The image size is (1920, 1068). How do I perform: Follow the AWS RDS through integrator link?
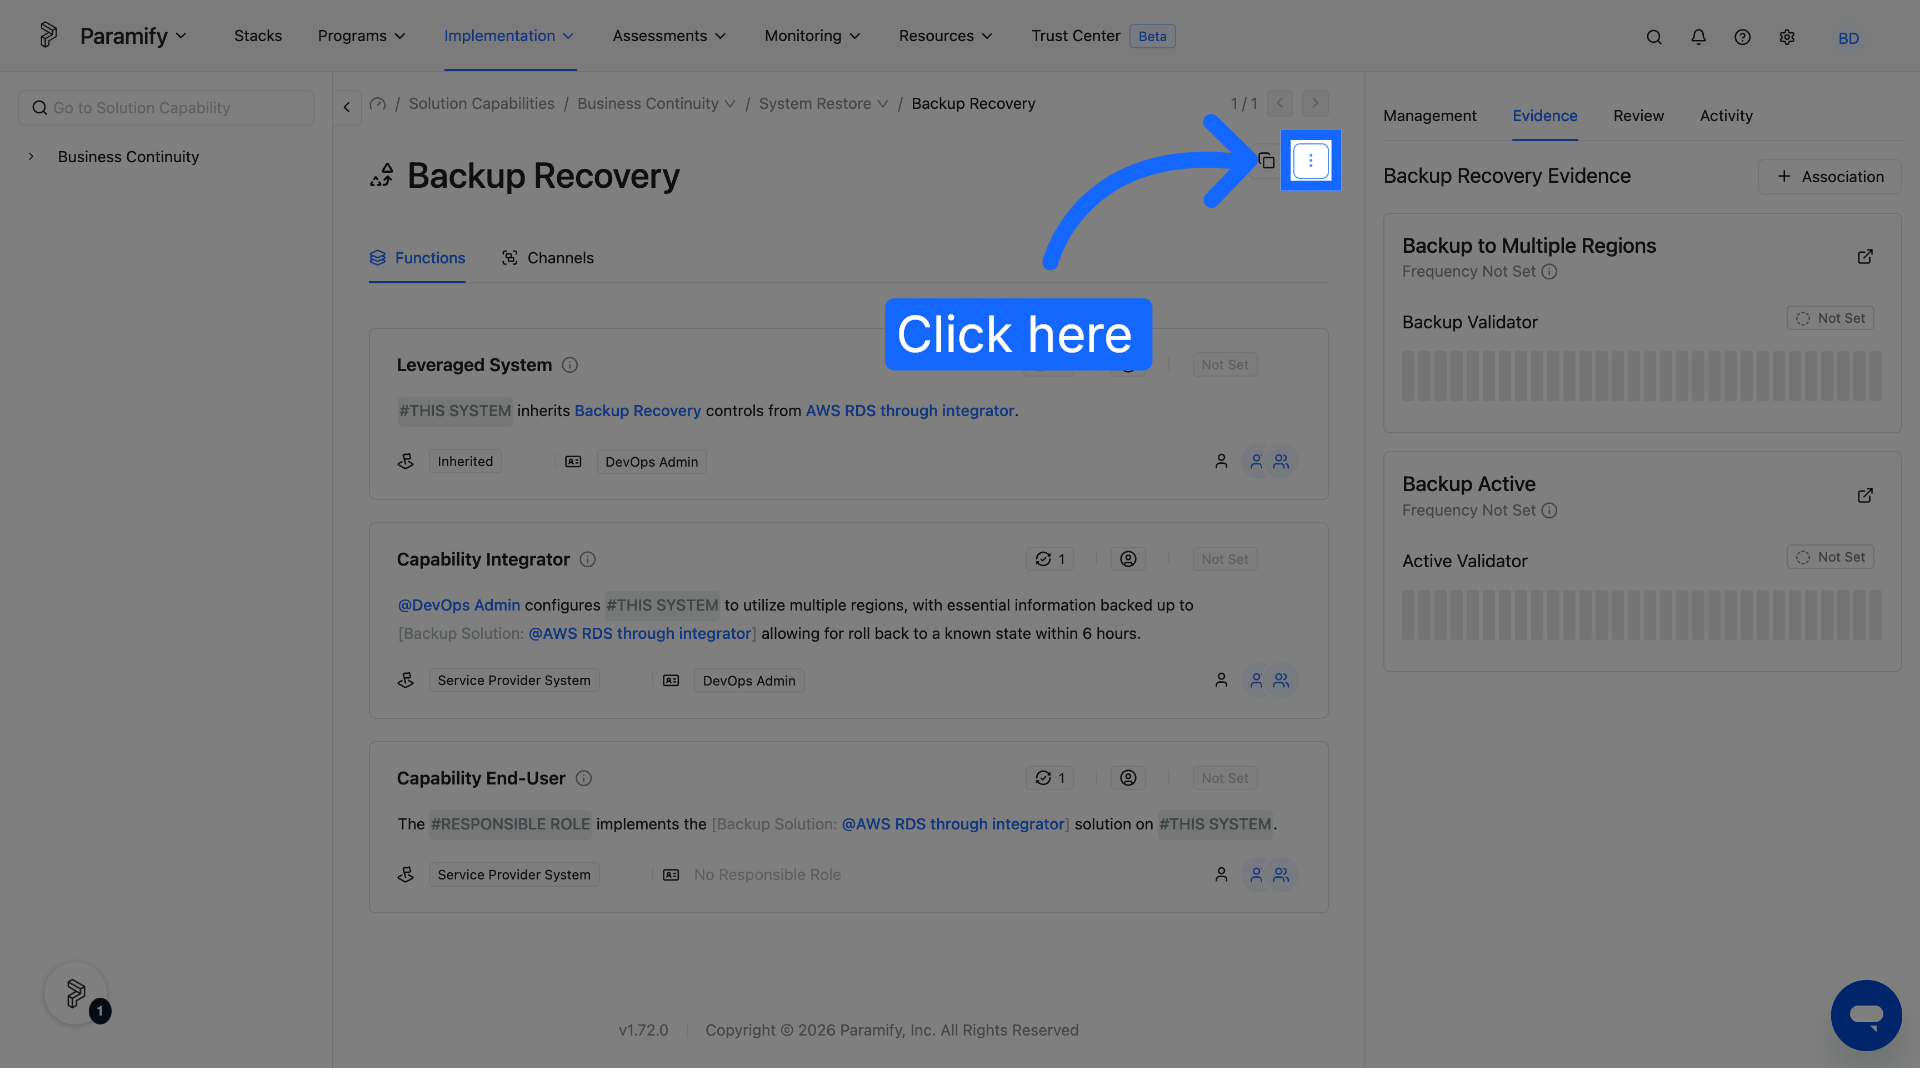[910, 411]
